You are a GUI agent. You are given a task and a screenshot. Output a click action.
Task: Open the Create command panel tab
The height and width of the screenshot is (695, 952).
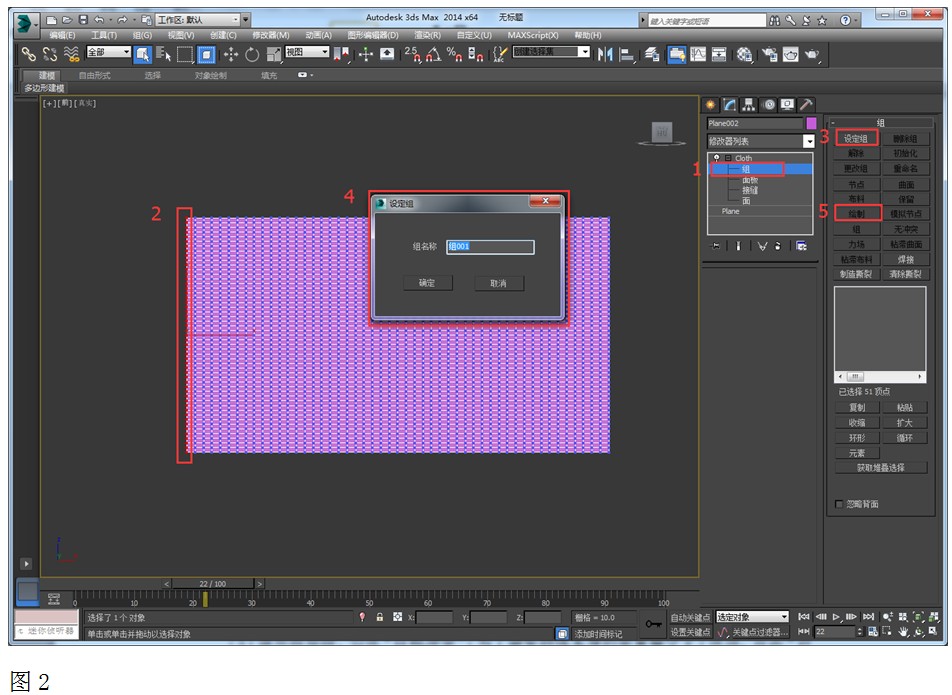click(710, 105)
